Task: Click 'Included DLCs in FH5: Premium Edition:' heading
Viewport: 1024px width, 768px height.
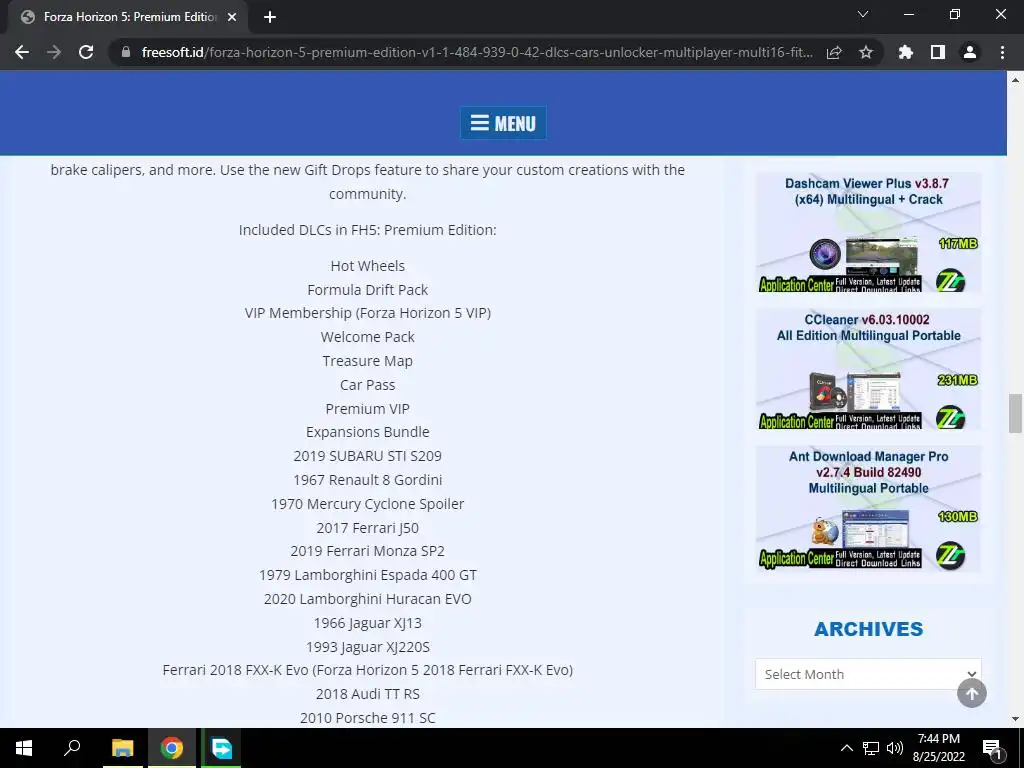Action: click(x=368, y=230)
